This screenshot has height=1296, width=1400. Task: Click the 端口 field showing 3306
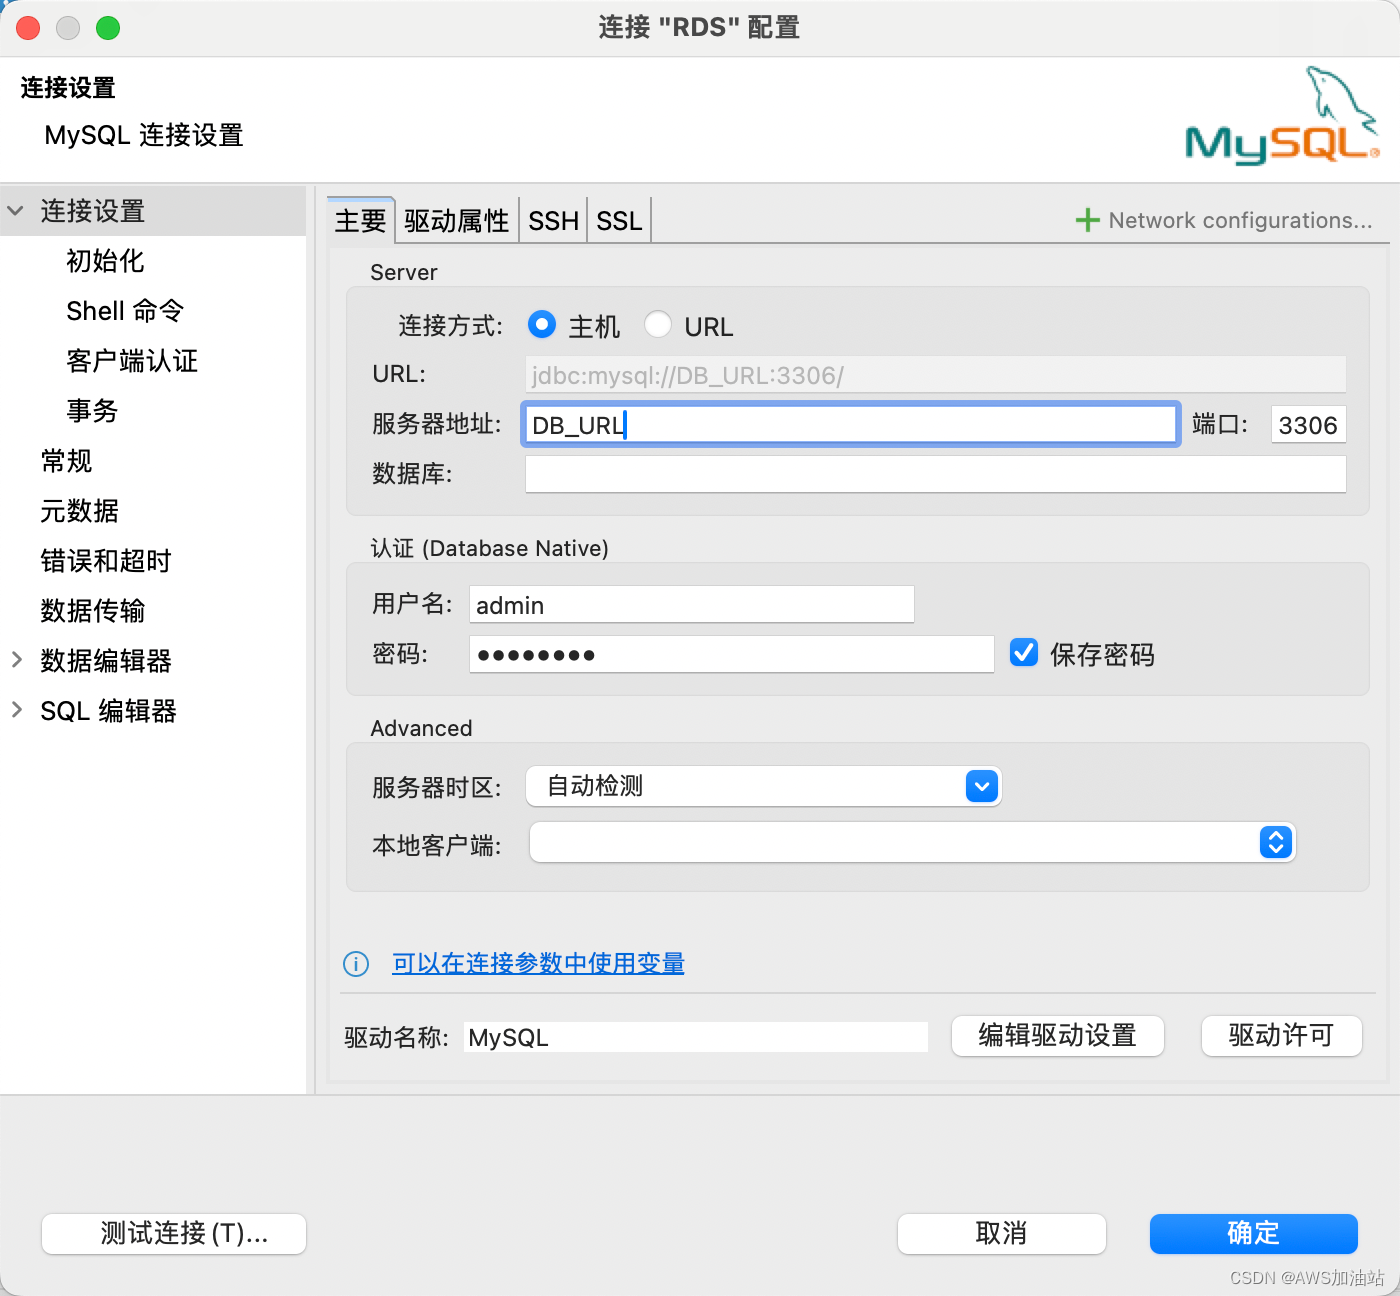click(x=1308, y=424)
